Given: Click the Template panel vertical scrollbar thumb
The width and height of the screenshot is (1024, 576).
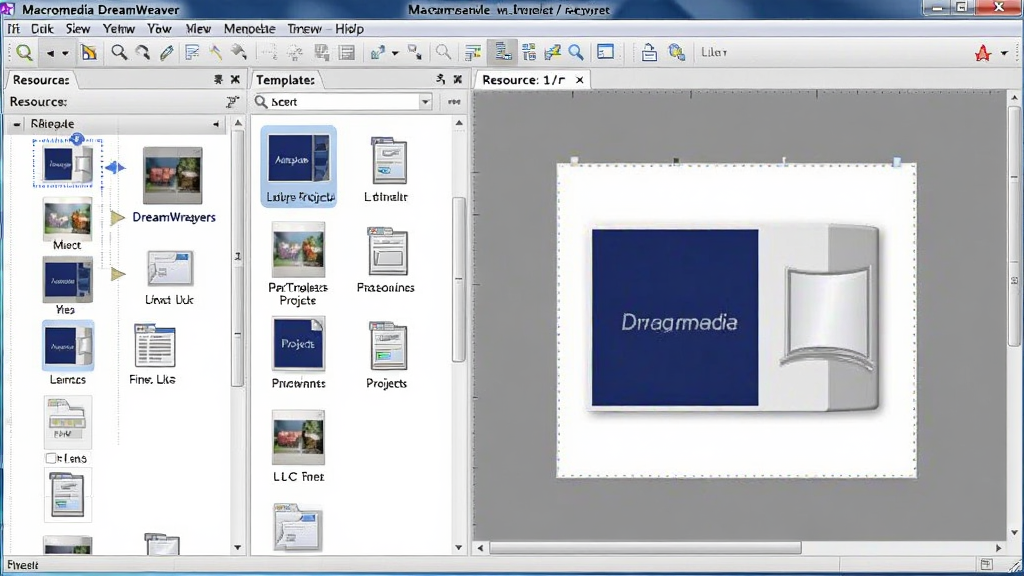Looking at the screenshot, I should pos(458,279).
